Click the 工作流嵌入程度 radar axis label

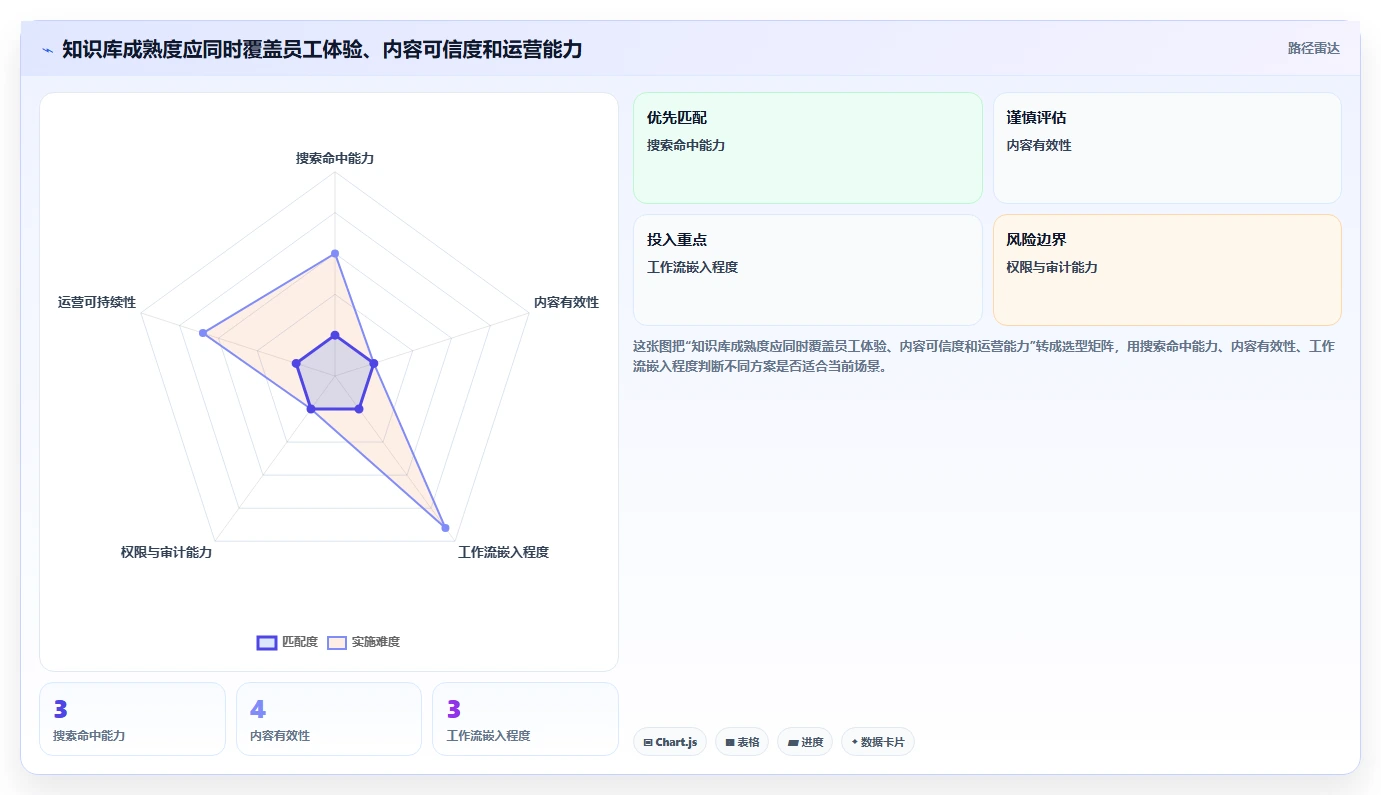point(503,552)
